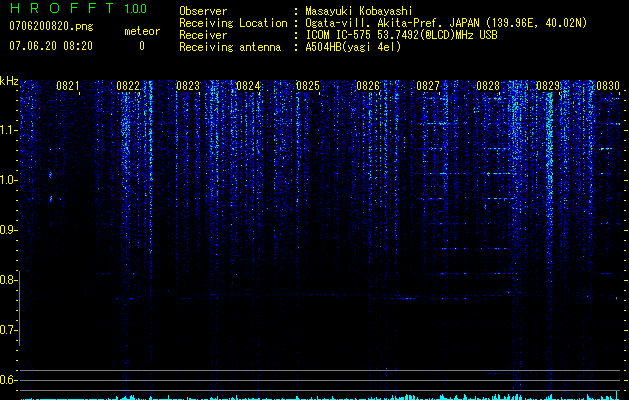Click the 0826 time marker

pyautogui.click(x=368, y=86)
